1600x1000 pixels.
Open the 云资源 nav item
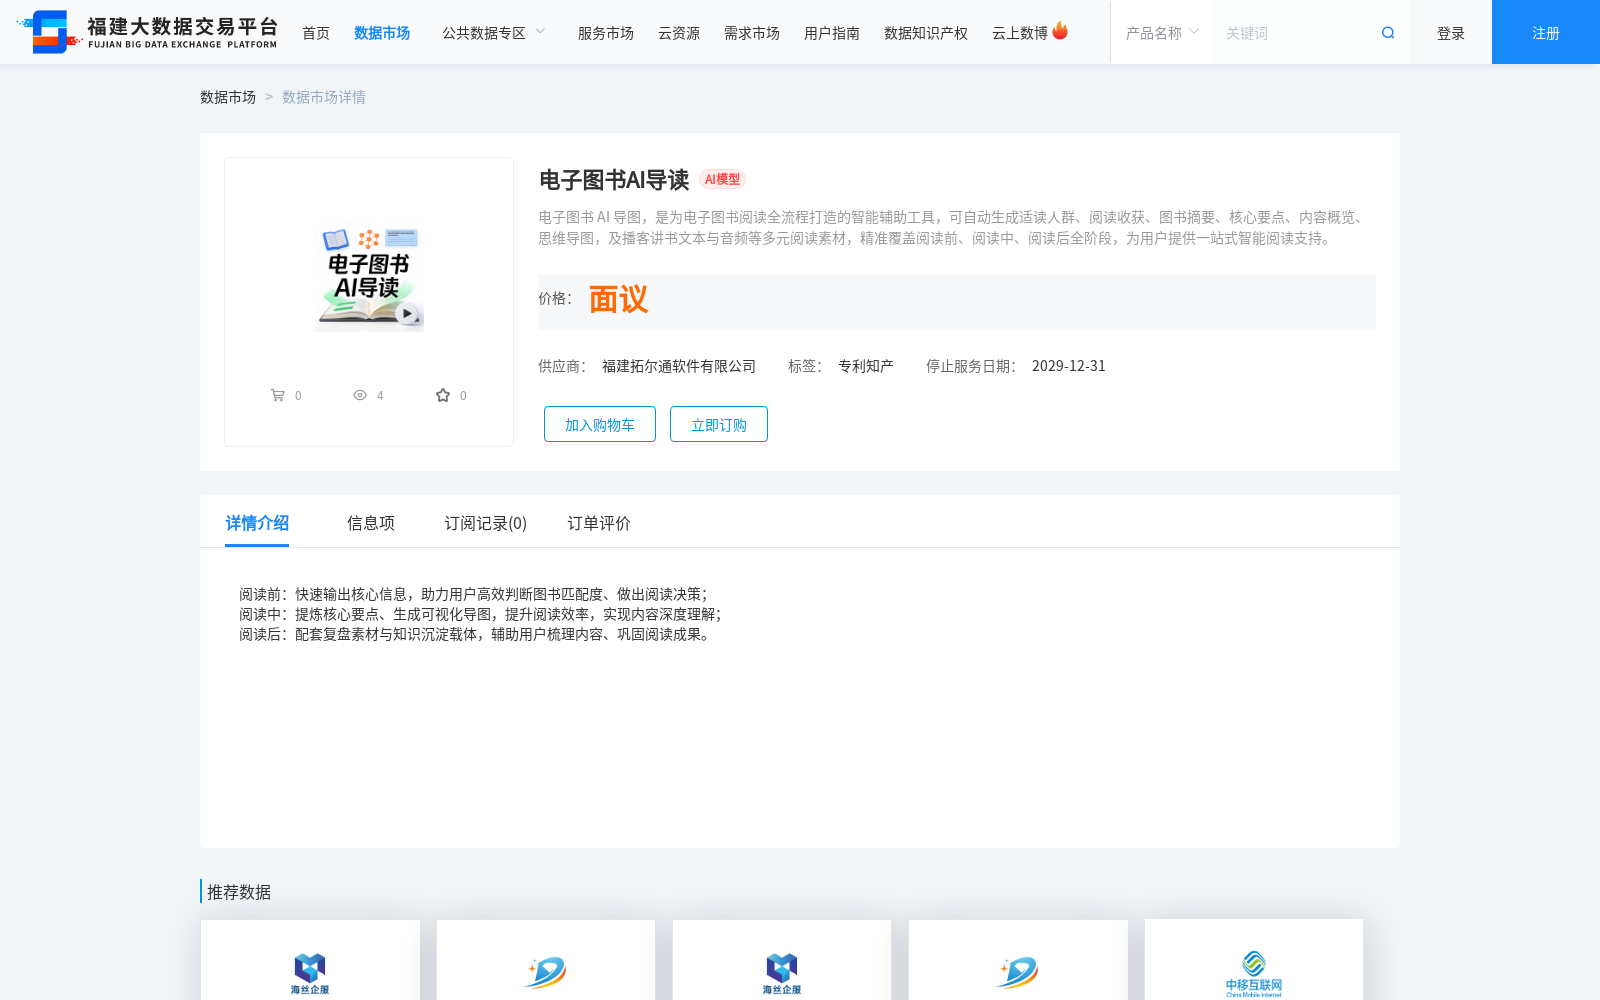click(x=679, y=33)
